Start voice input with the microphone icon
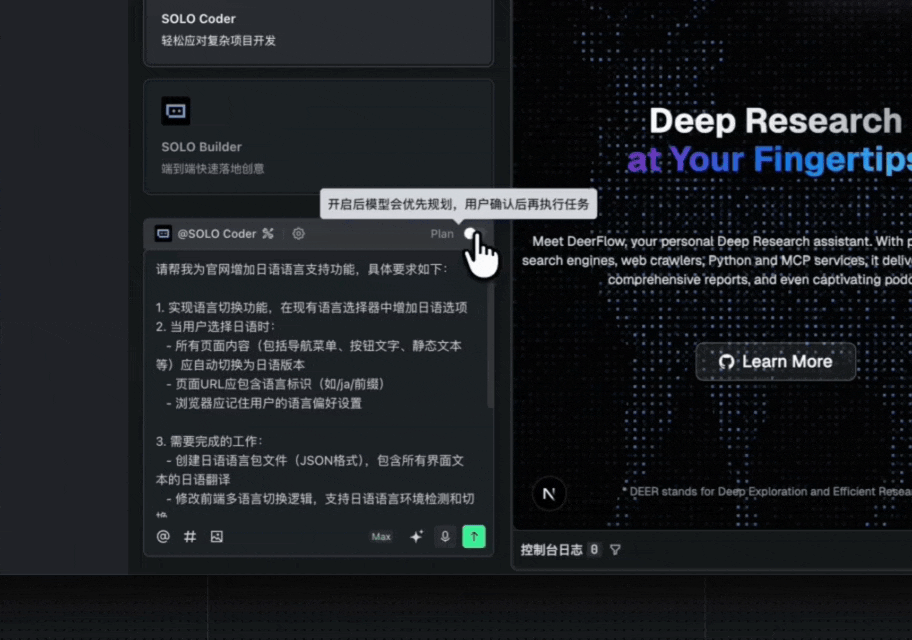 pos(445,536)
